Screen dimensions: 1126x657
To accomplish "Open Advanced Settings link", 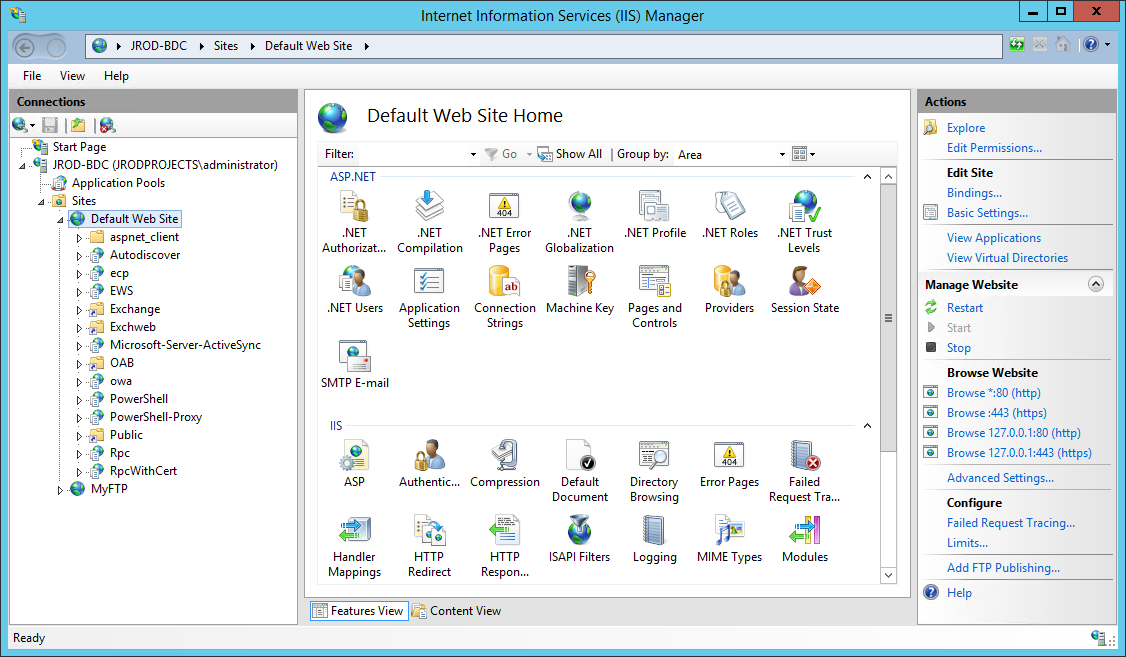I will tap(1000, 477).
